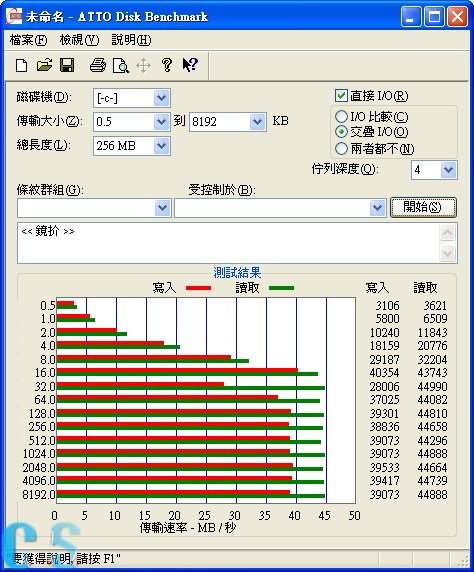Viewport: 474px width, 572px height.
Task: Click read value 20776
Action: [432, 345]
